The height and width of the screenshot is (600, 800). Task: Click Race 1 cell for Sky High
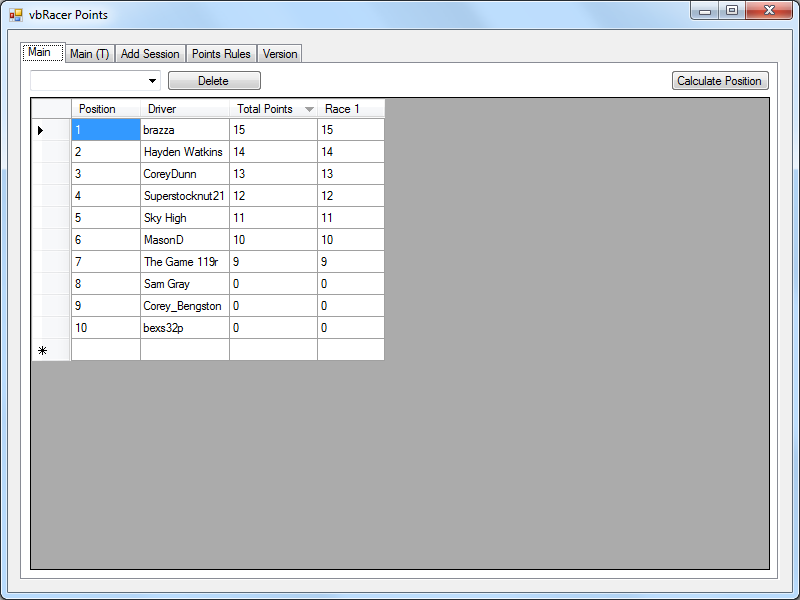pos(350,218)
